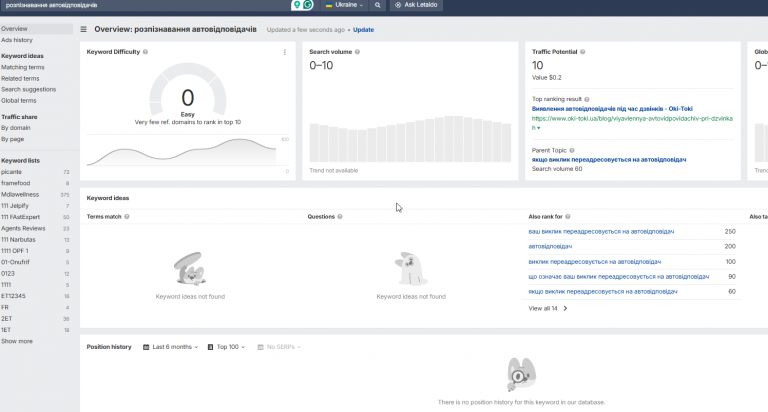Click the green lightbulb extension icon in search field
Image resolution: width=768 pixels, height=412 pixels.
pyautogui.click(x=296, y=5)
